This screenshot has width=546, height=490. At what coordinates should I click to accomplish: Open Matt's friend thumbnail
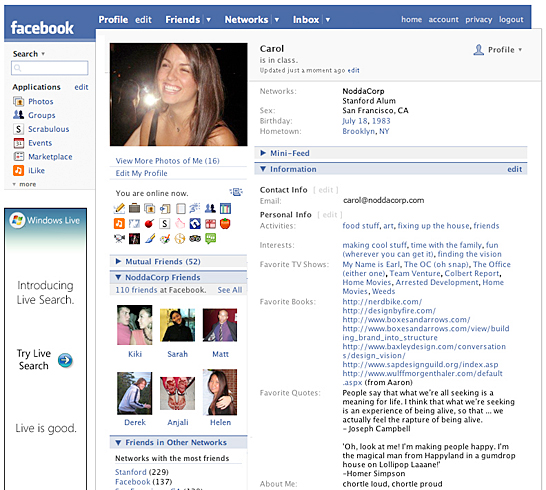tap(220, 325)
